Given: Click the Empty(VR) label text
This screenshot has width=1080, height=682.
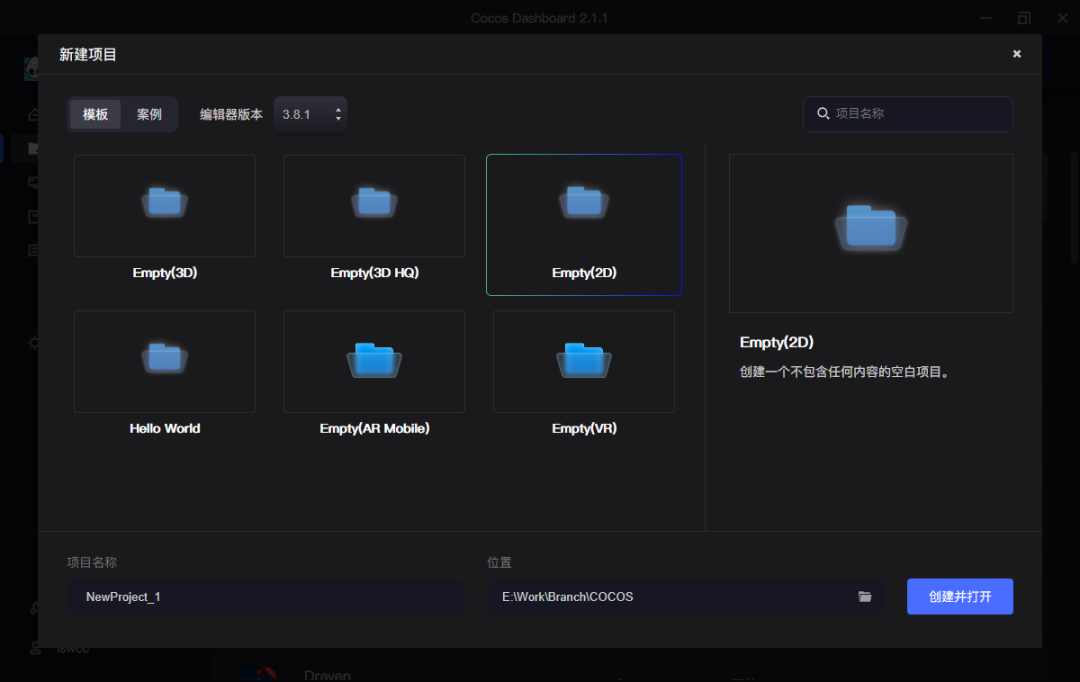Looking at the screenshot, I should 584,428.
